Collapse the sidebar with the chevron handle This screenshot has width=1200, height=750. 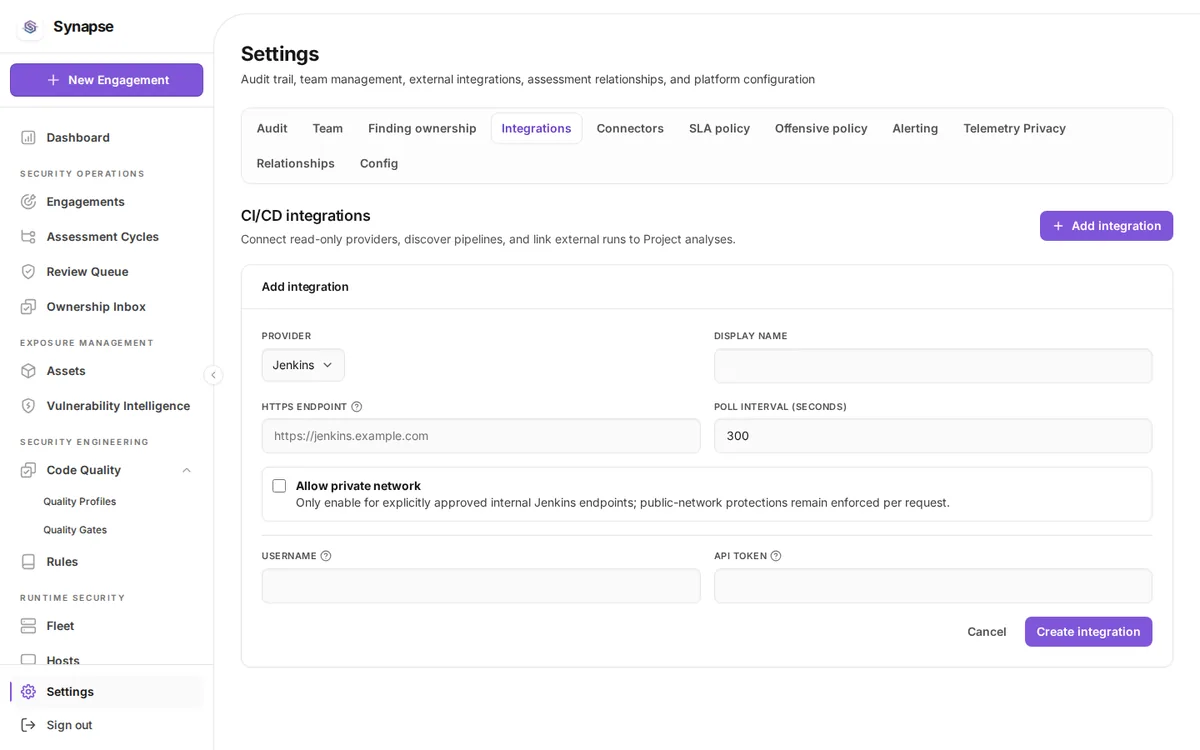tap(213, 375)
